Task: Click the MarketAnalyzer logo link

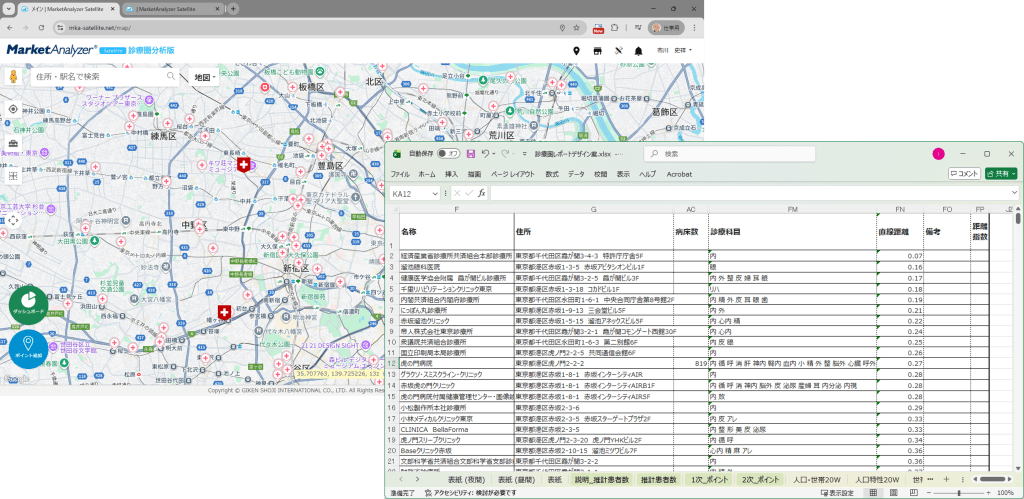Action: pos(51,50)
